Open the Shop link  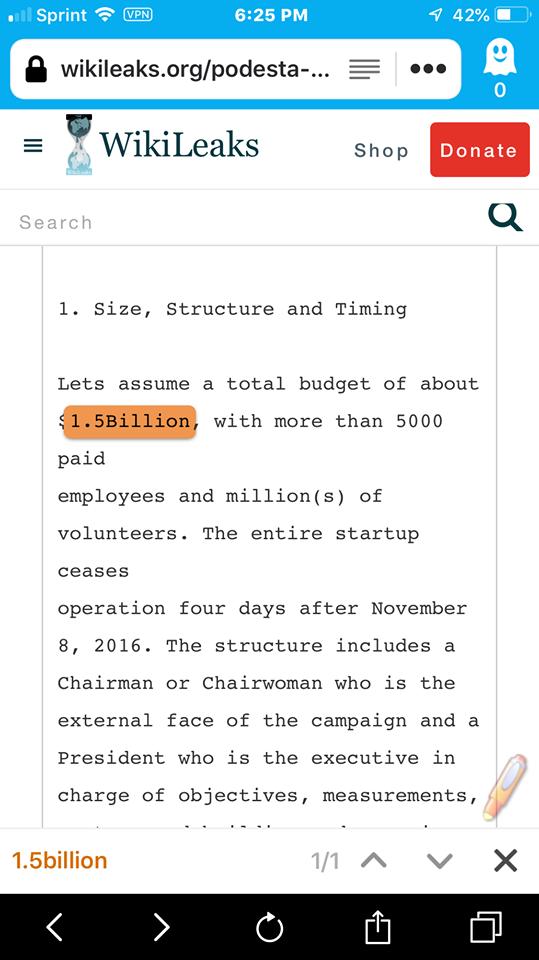(x=381, y=151)
